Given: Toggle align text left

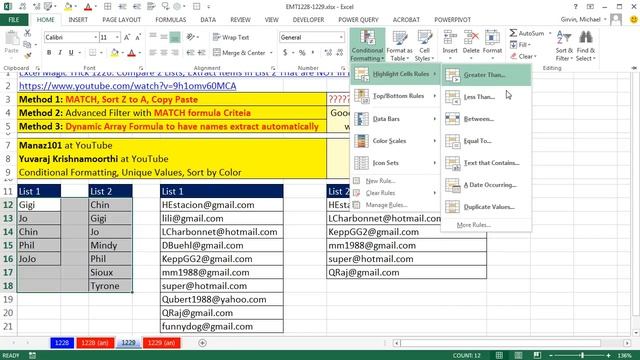Looking at the screenshot, I should point(153,53).
